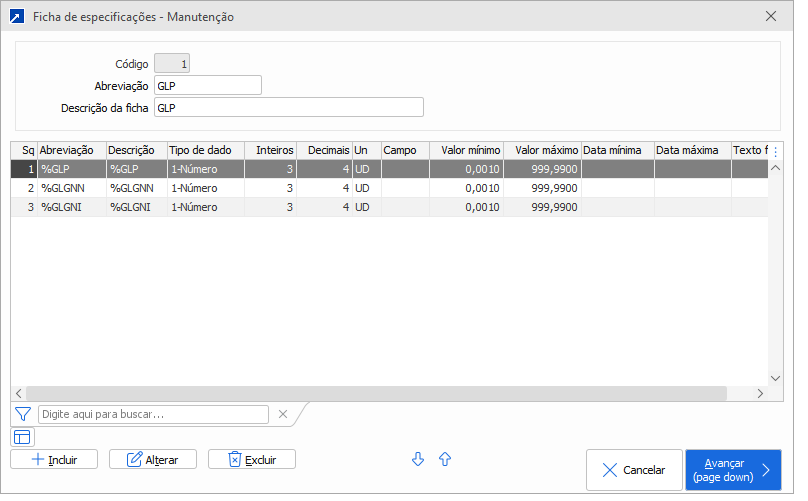Screen dimensions: 808x501
Task: Move selected row down with arrow
Action: [x=418, y=459]
